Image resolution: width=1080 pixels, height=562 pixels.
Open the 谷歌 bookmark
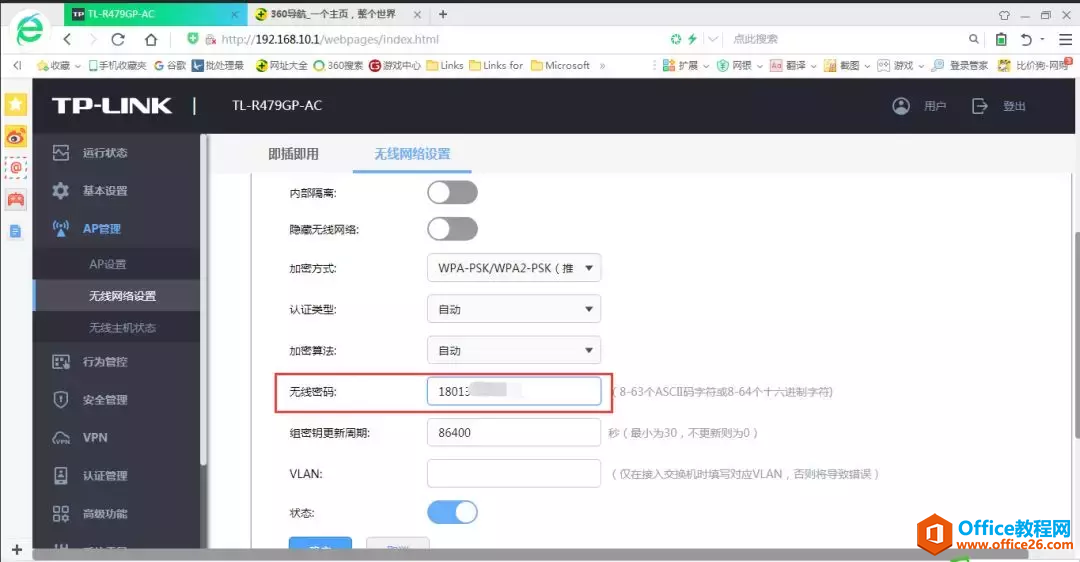click(170, 65)
